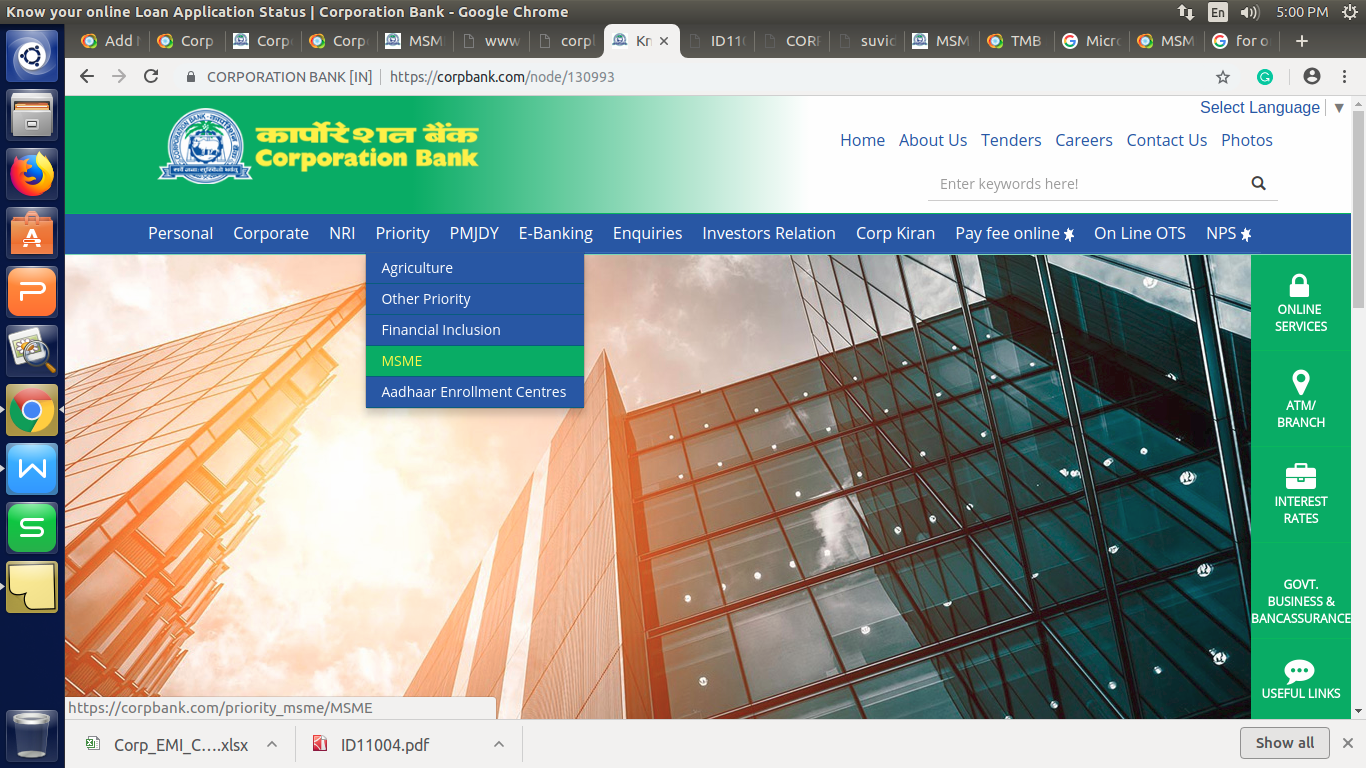Click the Corporation Bank logo

click(x=319, y=146)
